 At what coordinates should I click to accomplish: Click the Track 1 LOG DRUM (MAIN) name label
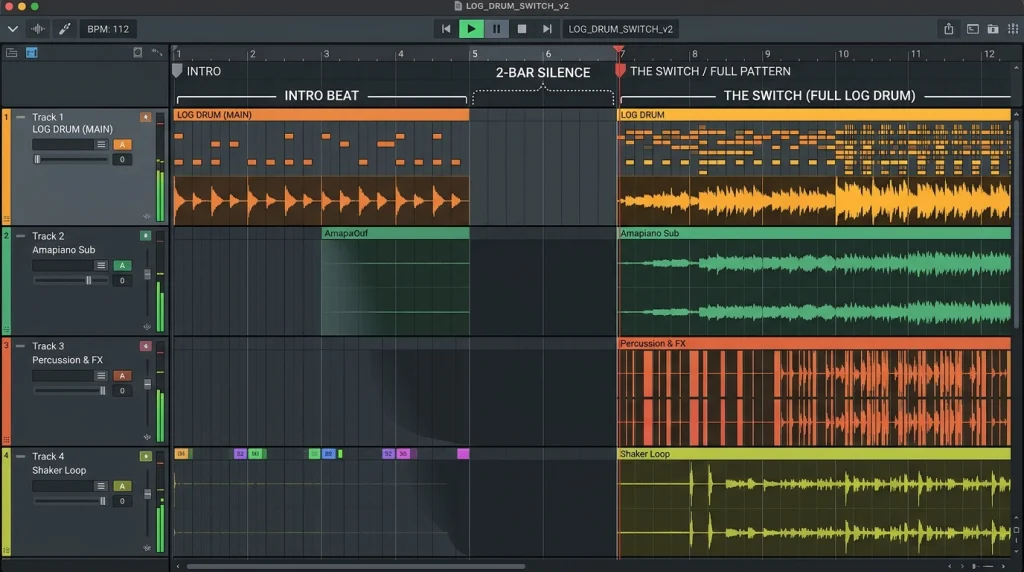(72, 129)
